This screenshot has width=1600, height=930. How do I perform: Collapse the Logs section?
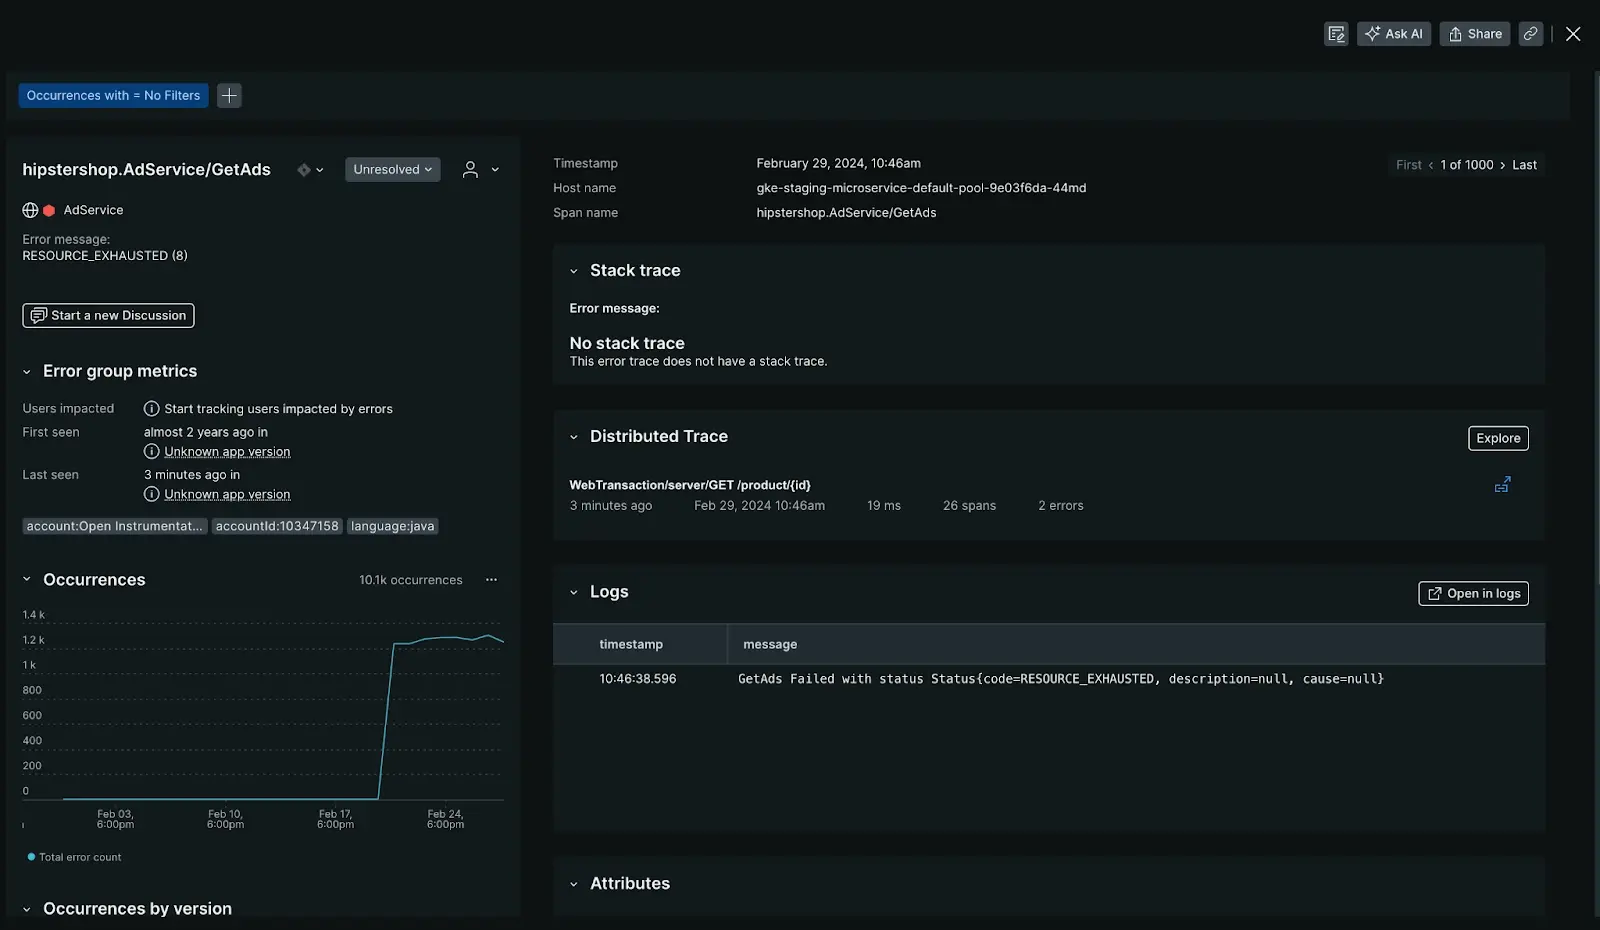(574, 593)
